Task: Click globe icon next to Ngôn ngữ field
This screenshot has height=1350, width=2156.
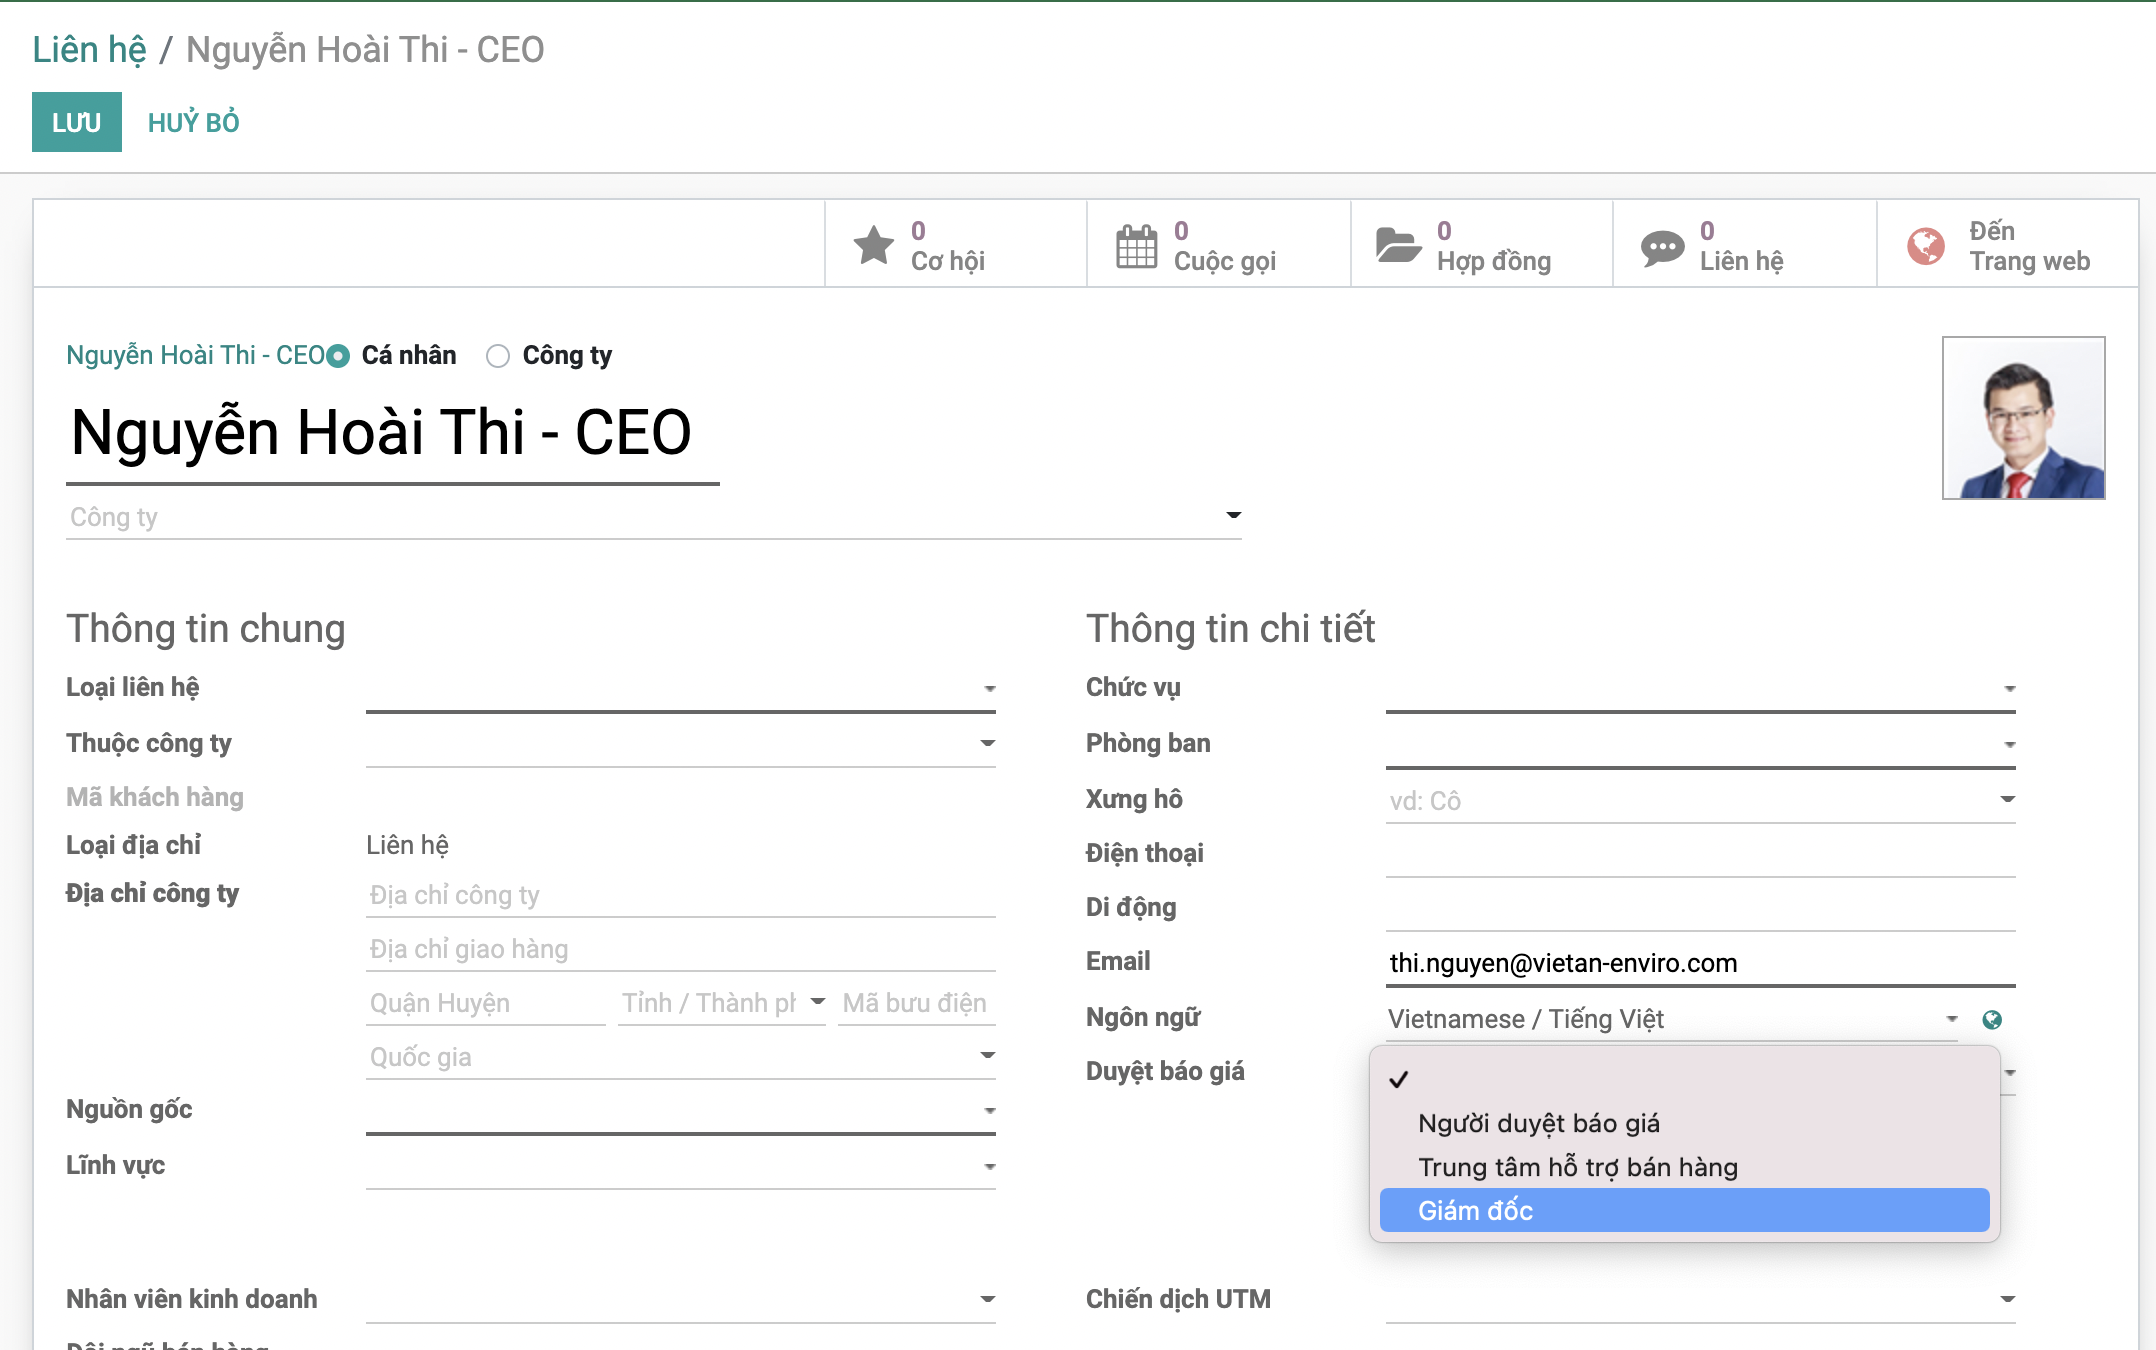Action: pos(1992,1019)
